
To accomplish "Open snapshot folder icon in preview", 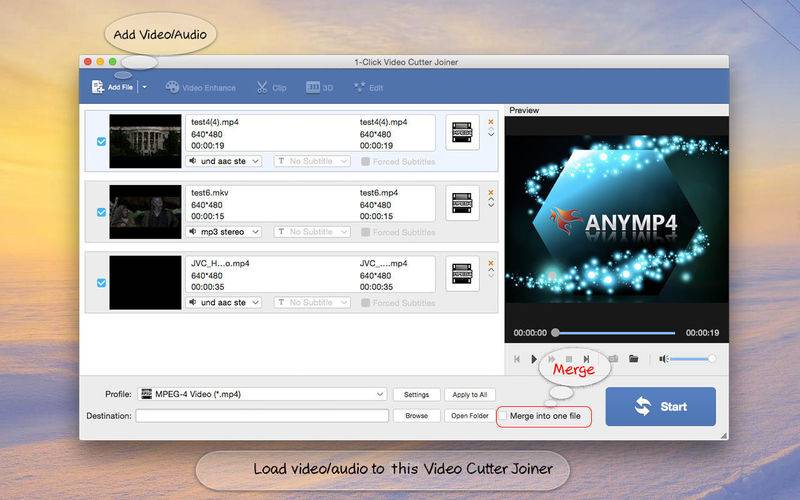I will pyautogui.click(x=634, y=359).
